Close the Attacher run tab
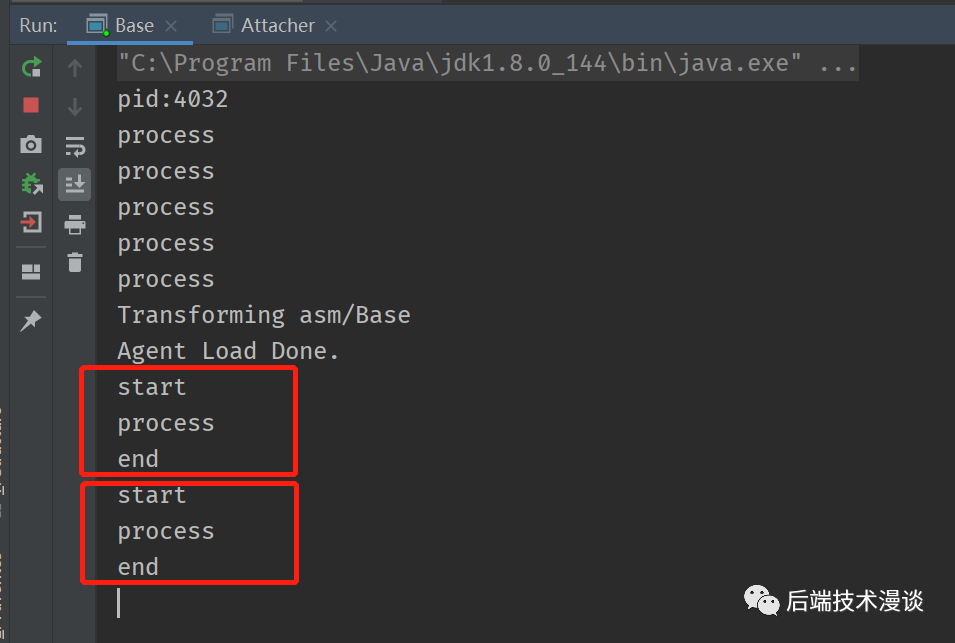 click(331, 26)
